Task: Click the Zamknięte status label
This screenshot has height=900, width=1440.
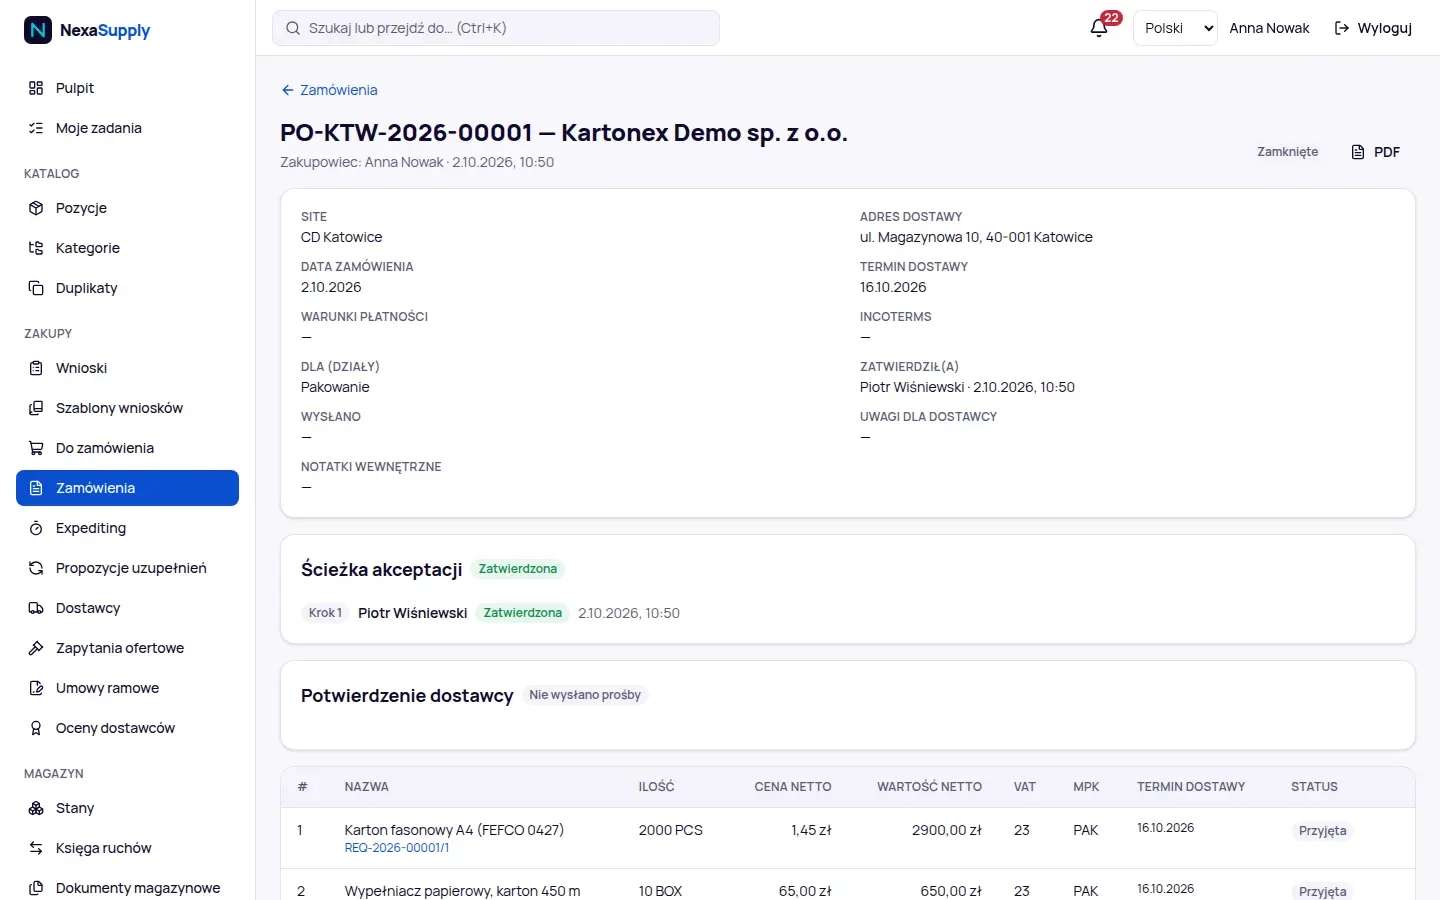Action: coord(1287,152)
